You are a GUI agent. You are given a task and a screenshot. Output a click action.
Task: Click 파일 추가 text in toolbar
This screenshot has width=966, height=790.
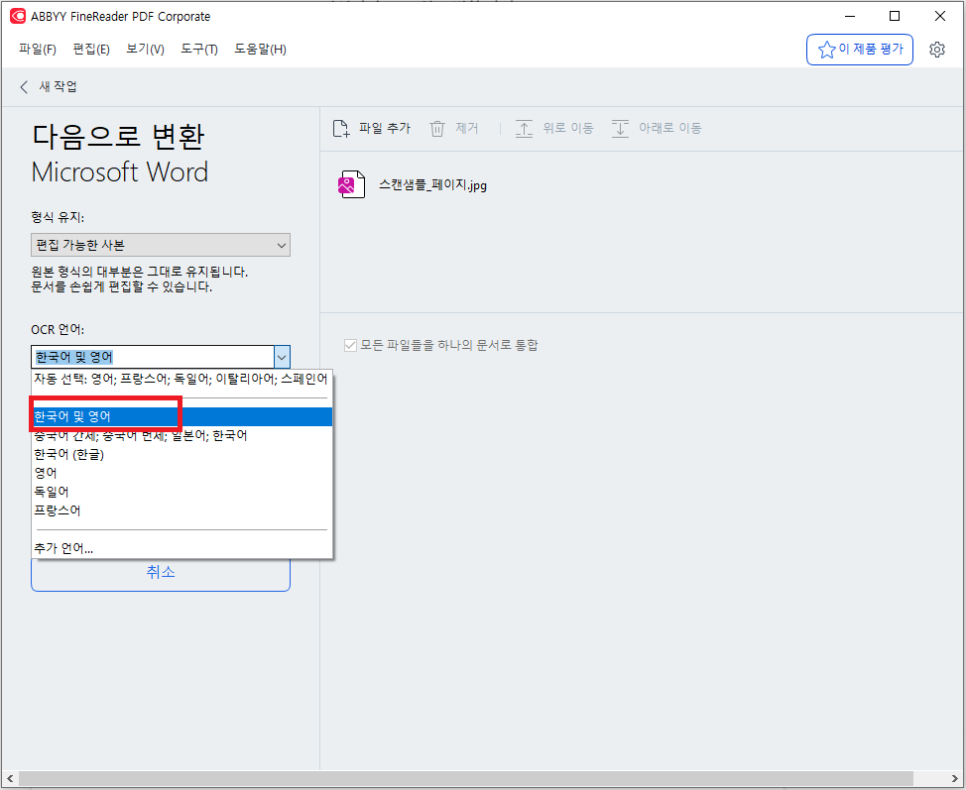point(385,128)
